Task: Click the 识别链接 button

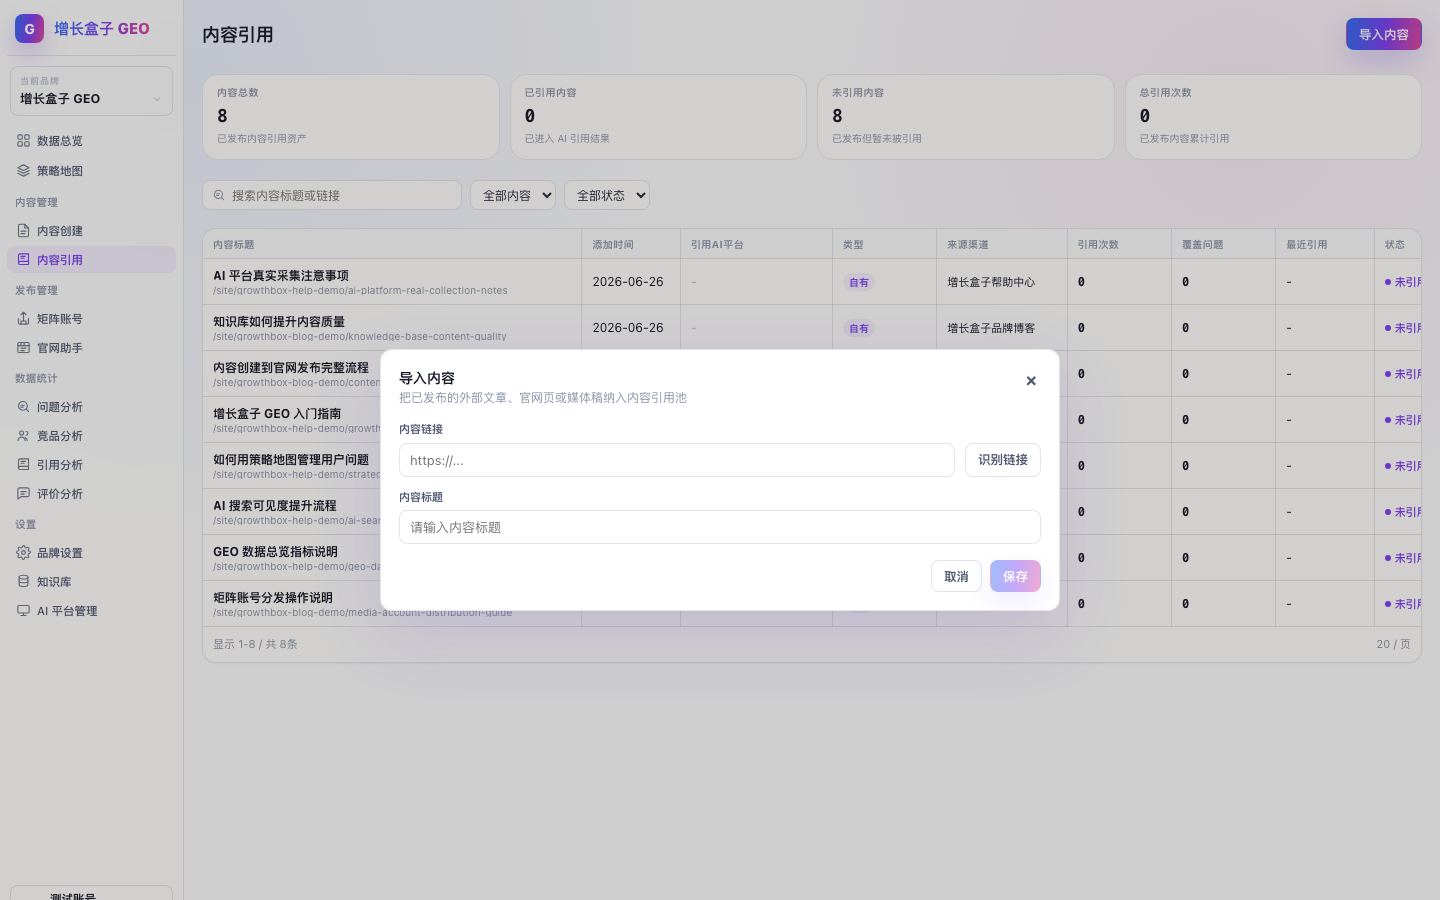Action: (x=1003, y=460)
